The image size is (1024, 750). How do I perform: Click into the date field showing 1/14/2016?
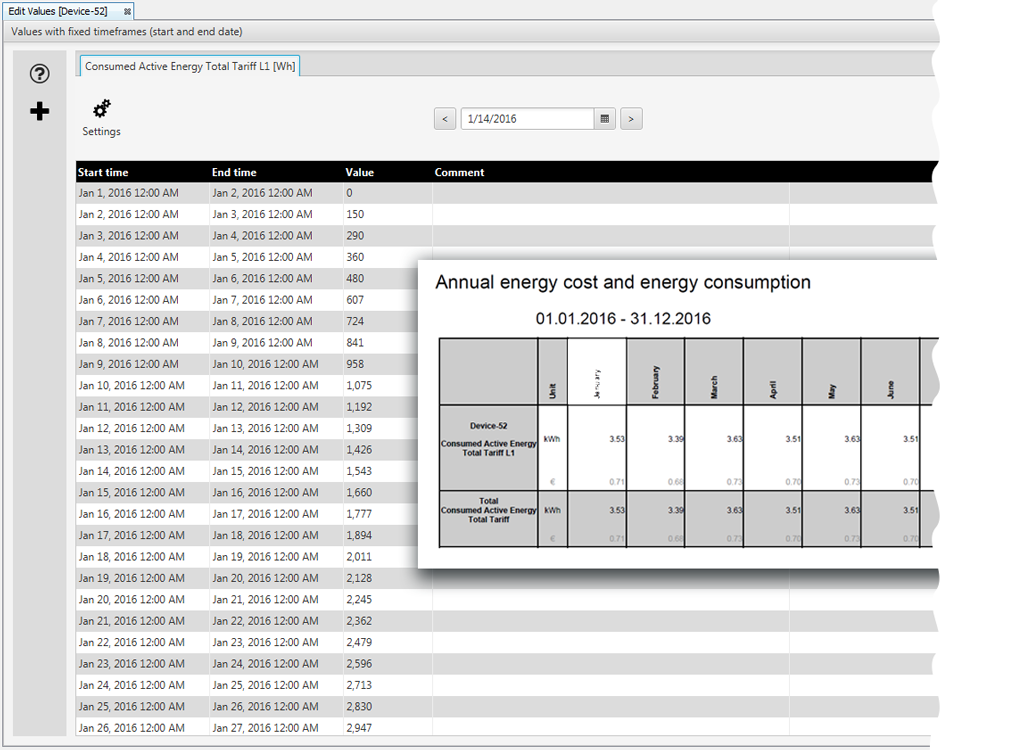tap(520, 118)
